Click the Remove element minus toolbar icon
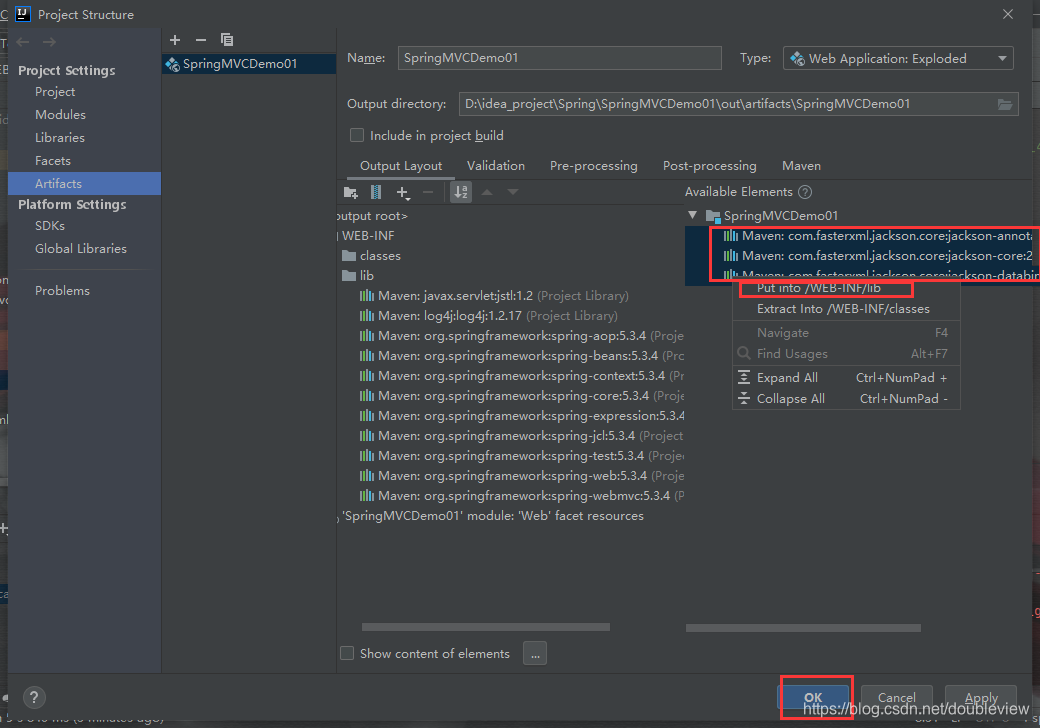This screenshot has height=728, width=1040. [428, 192]
